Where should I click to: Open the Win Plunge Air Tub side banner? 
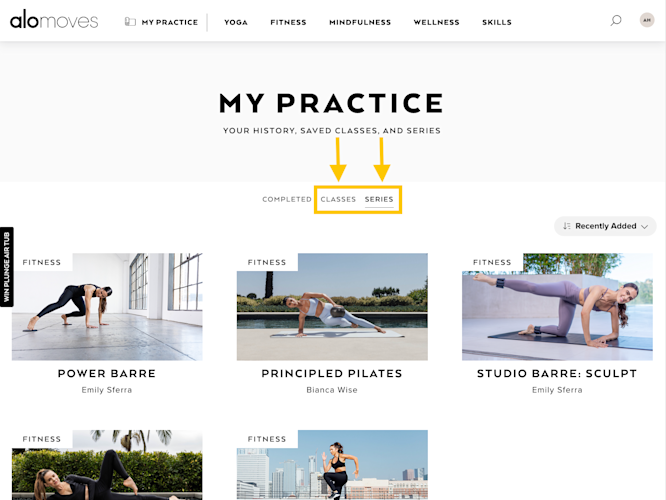pos(6,267)
